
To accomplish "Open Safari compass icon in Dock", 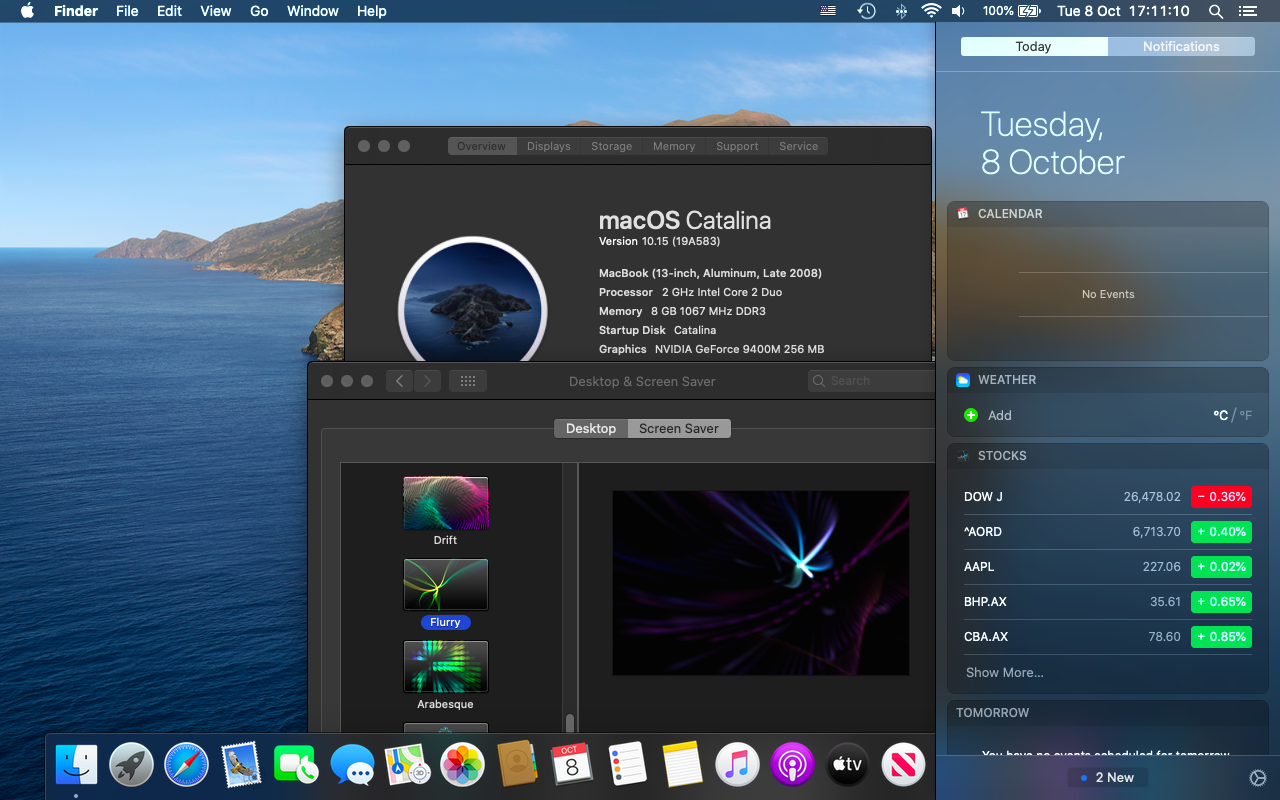I will 186,765.
